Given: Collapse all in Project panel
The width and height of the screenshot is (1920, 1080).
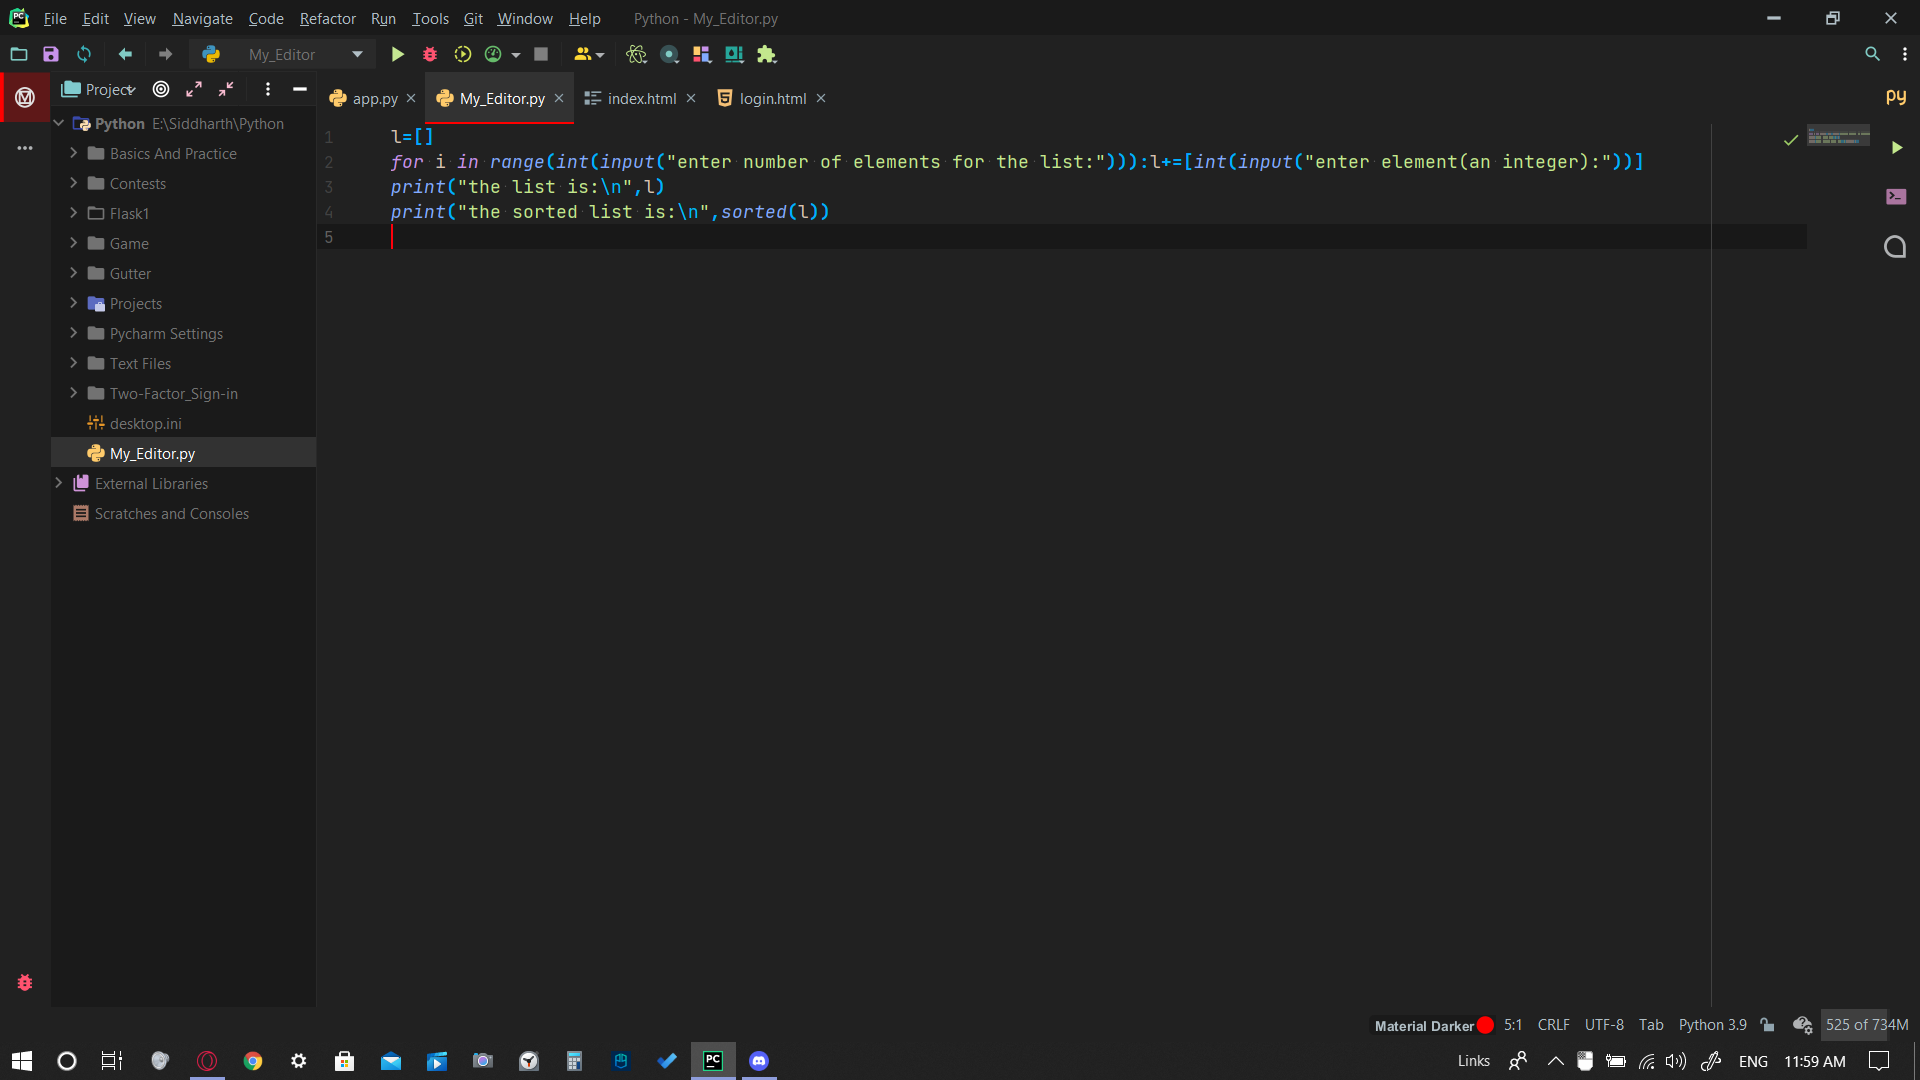Looking at the screenshot, I should coord(227,89).
